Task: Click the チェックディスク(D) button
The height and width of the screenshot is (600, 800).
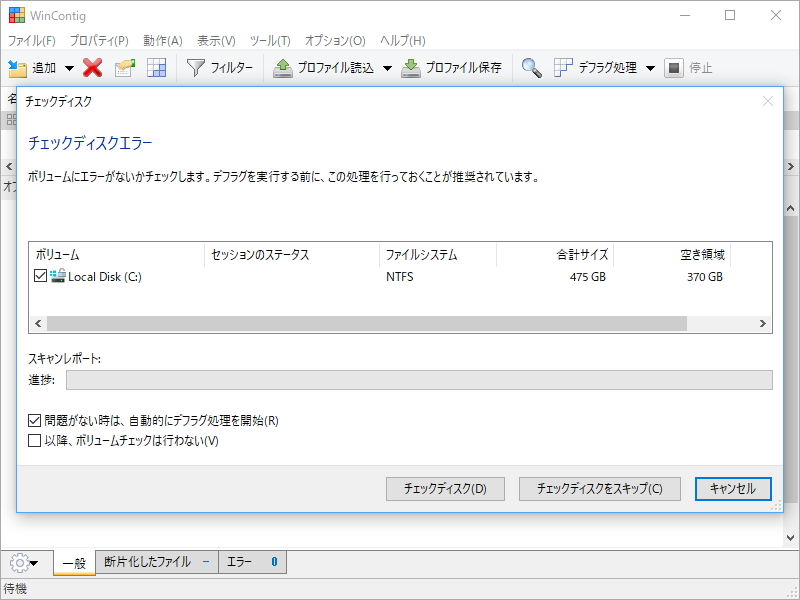Action: coord(445,489)
